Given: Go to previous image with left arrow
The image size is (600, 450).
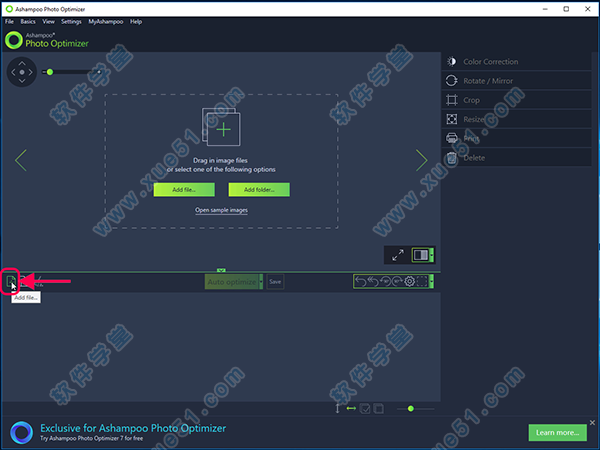Looking at the screenshot, I should pos(21,160).
